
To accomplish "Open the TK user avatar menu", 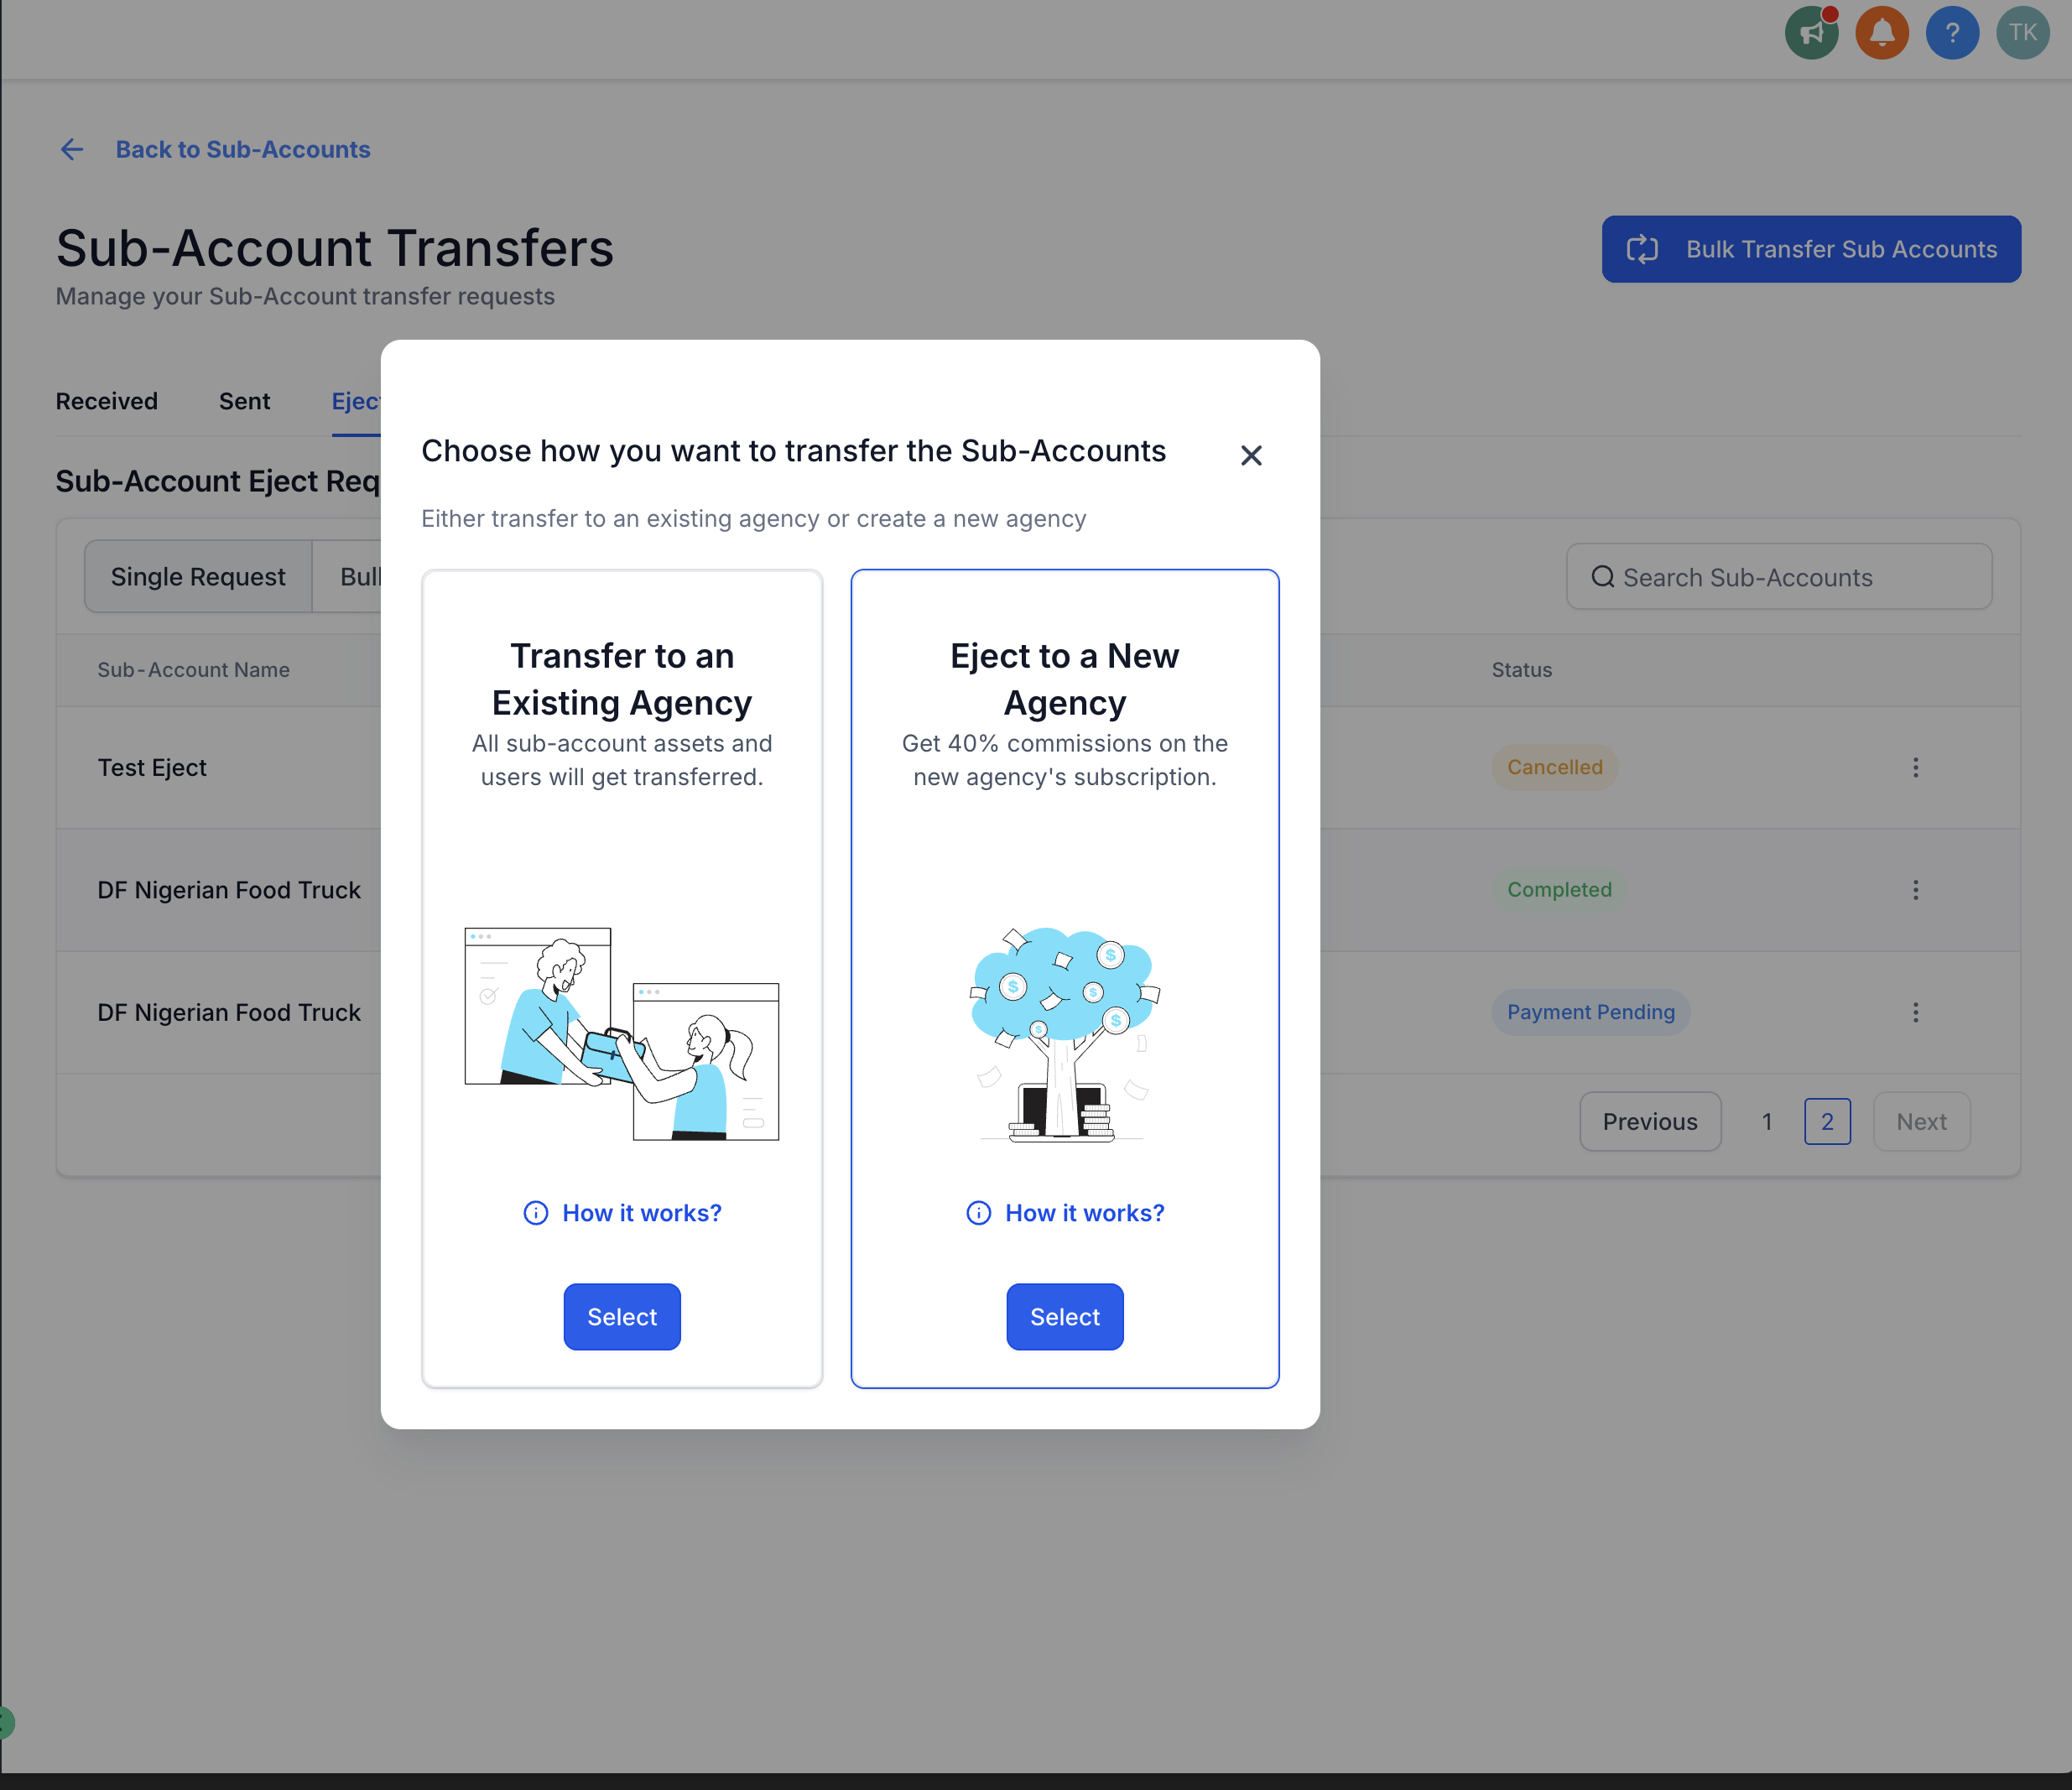I will click(2022, 33).
